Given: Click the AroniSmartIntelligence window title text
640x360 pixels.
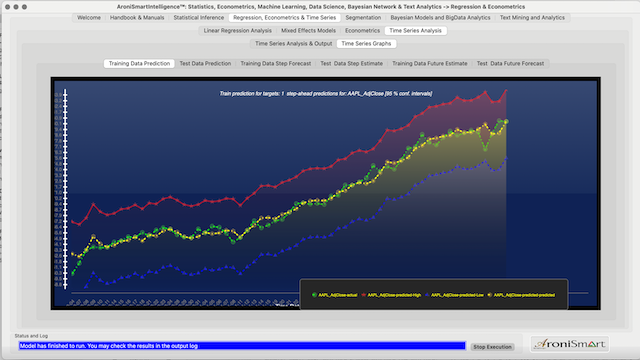Looking at the screenshot, I should [x=321, y=7].
